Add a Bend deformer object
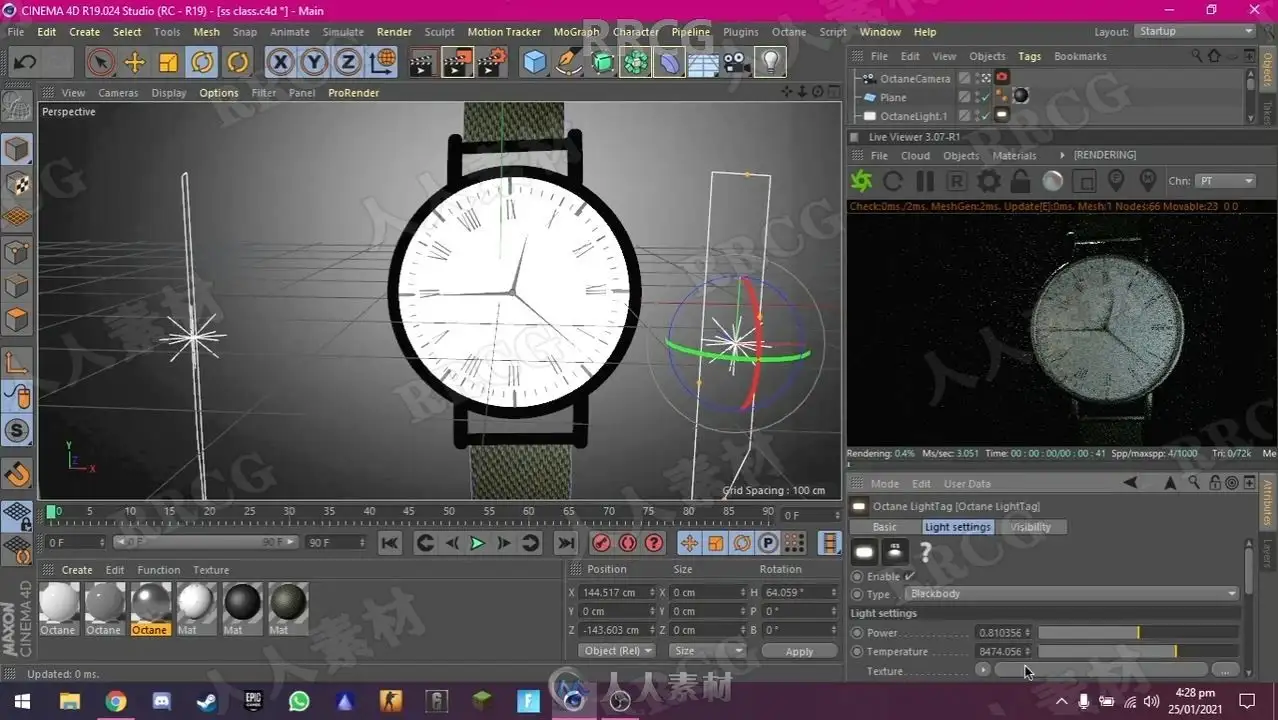The width and height of the screenshot is (1278, 720). tap(669, 62)
